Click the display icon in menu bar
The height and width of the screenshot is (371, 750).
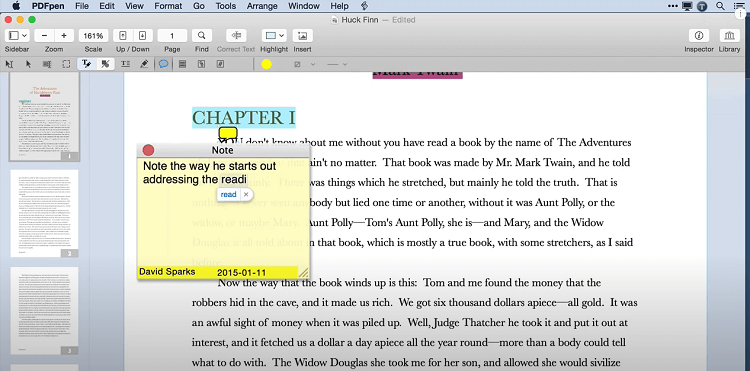[x=688, y=6]
